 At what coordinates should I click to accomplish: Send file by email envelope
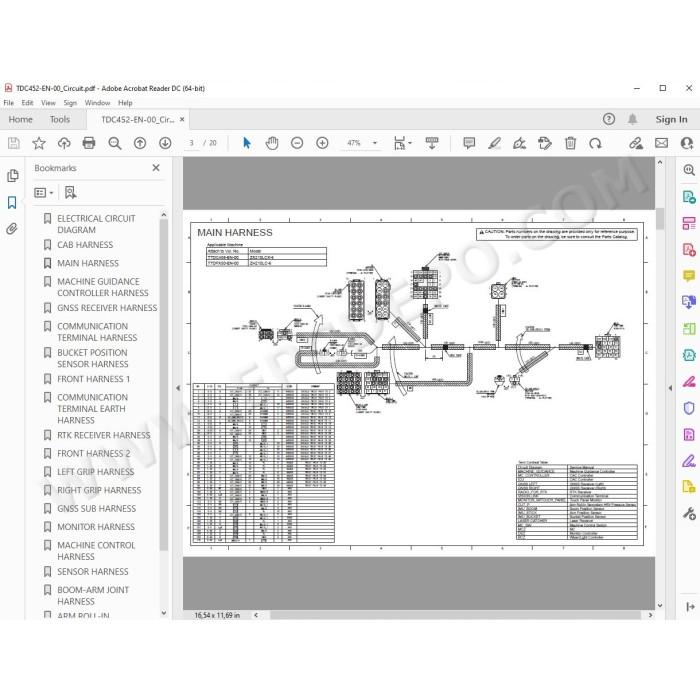click(x=662, y=143)
